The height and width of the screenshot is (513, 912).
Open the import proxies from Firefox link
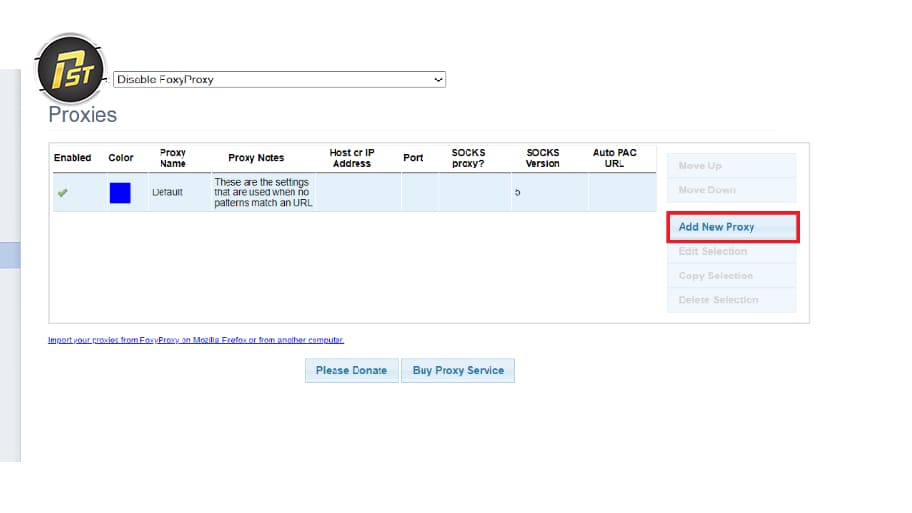pos(195,340)
